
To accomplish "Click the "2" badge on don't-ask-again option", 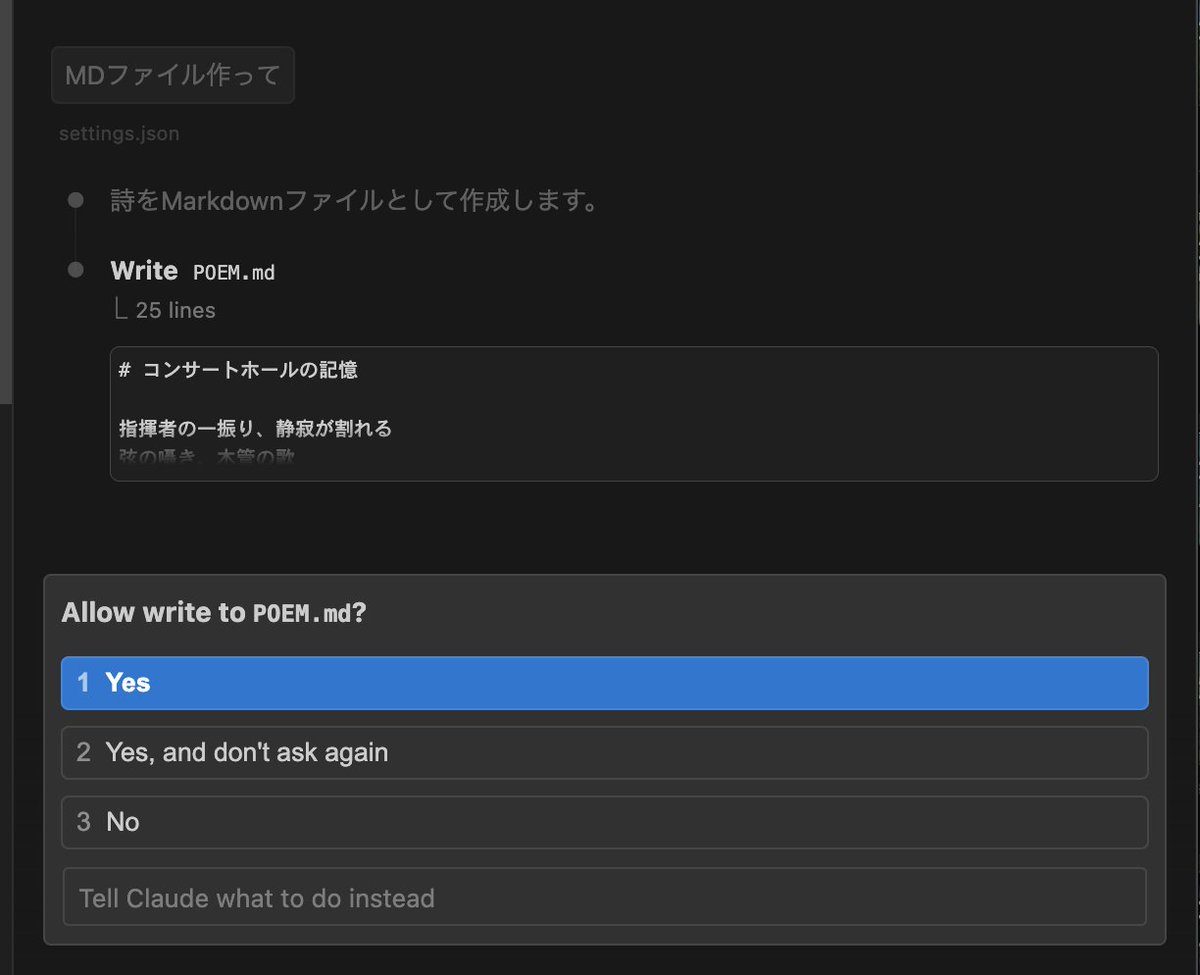I will pos(84,753).
